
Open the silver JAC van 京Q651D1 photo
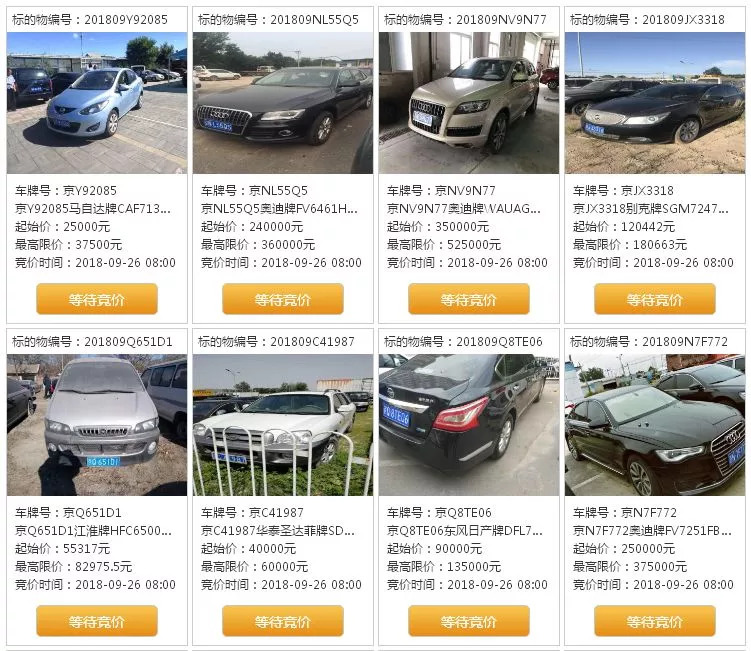tap(97, 425)
